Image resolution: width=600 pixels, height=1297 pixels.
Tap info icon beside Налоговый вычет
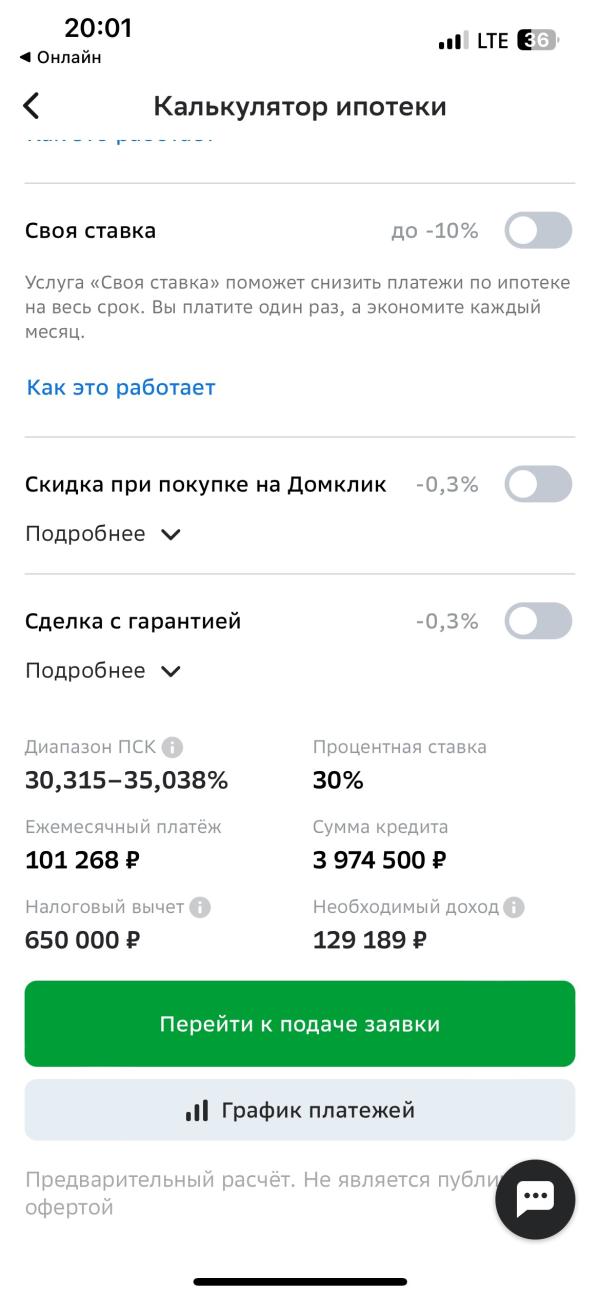[200, 907]
